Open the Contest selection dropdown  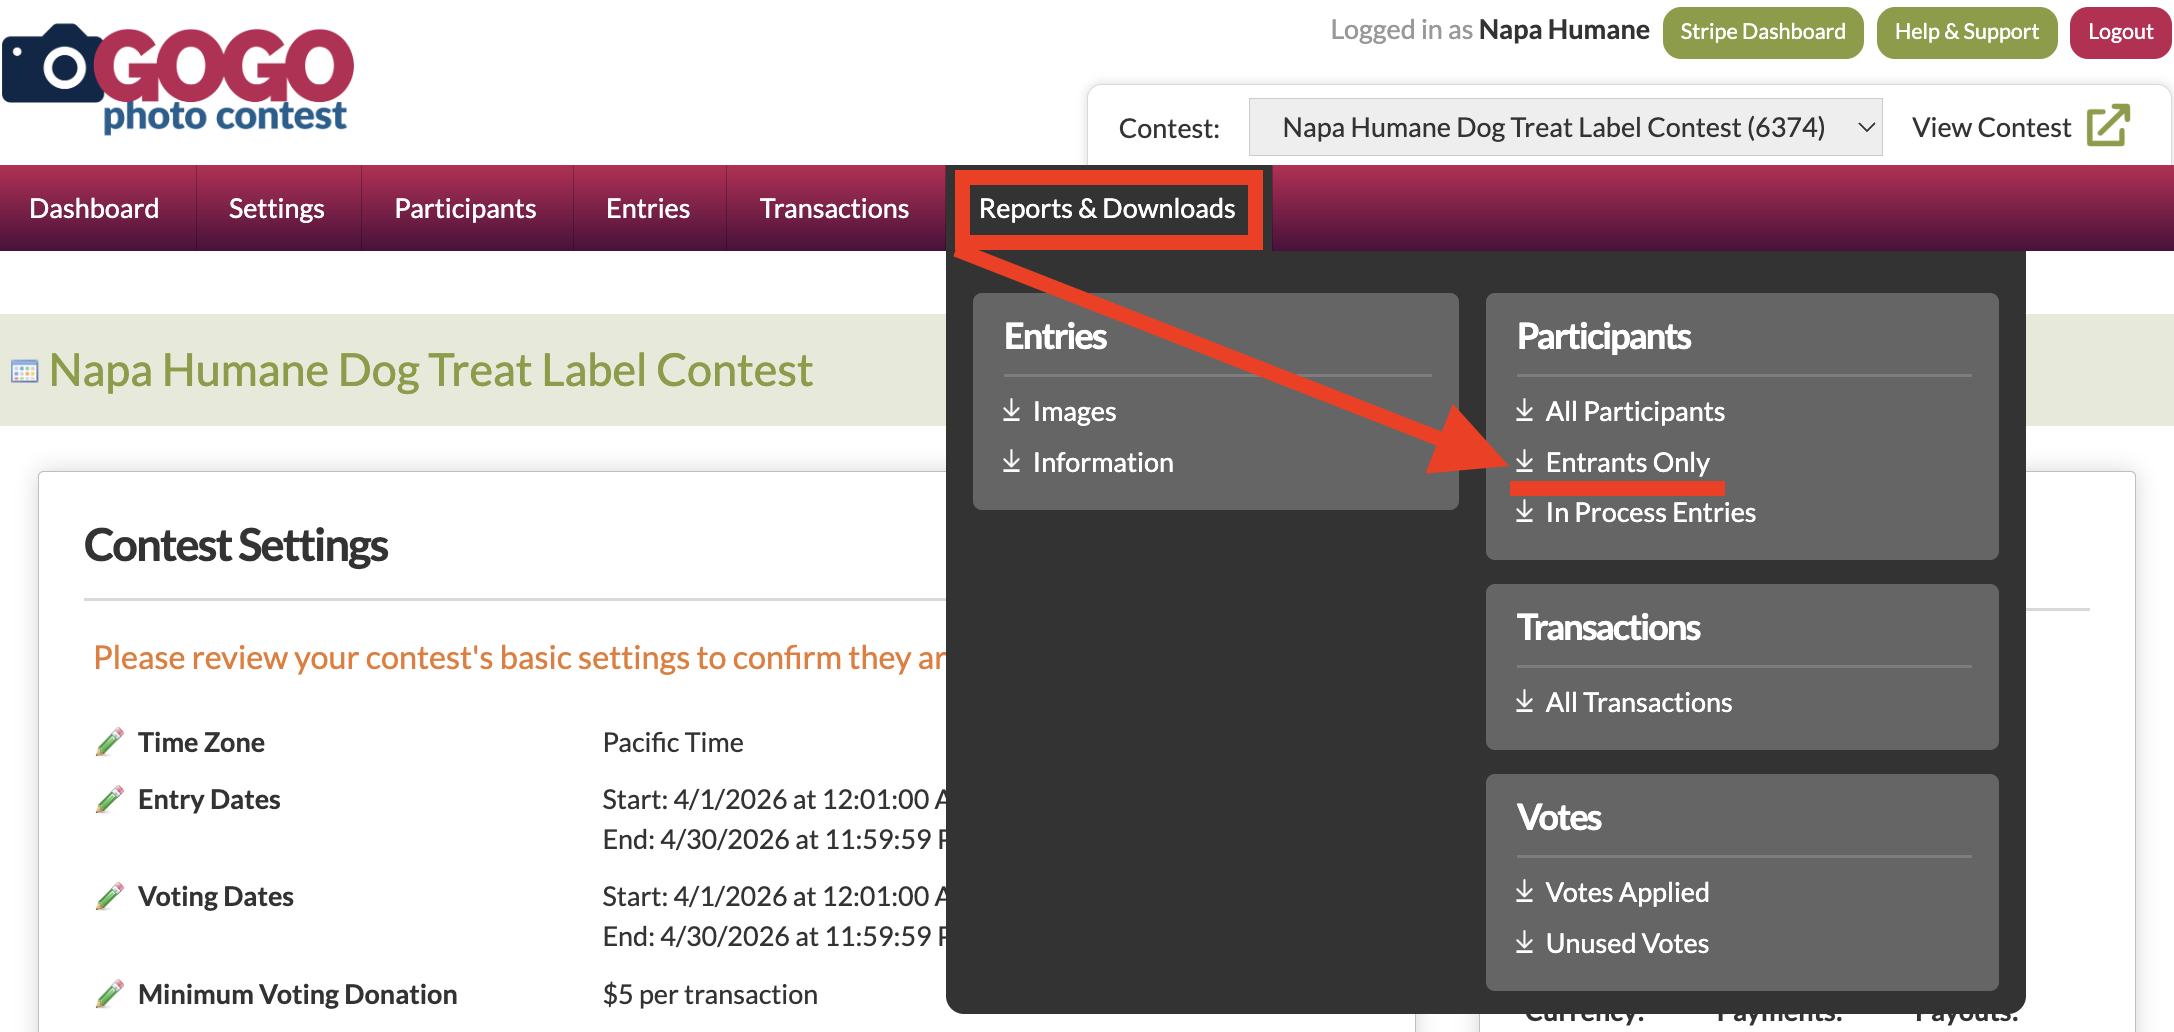pos(1565,127)
